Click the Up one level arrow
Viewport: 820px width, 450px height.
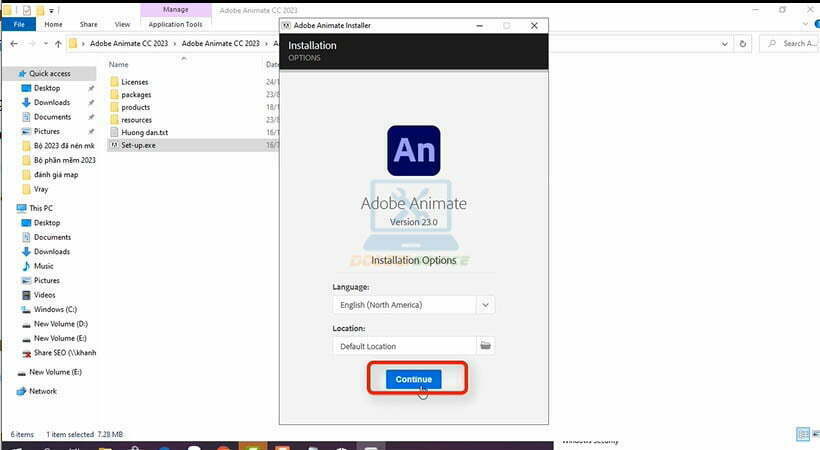(x=57, y=44)
